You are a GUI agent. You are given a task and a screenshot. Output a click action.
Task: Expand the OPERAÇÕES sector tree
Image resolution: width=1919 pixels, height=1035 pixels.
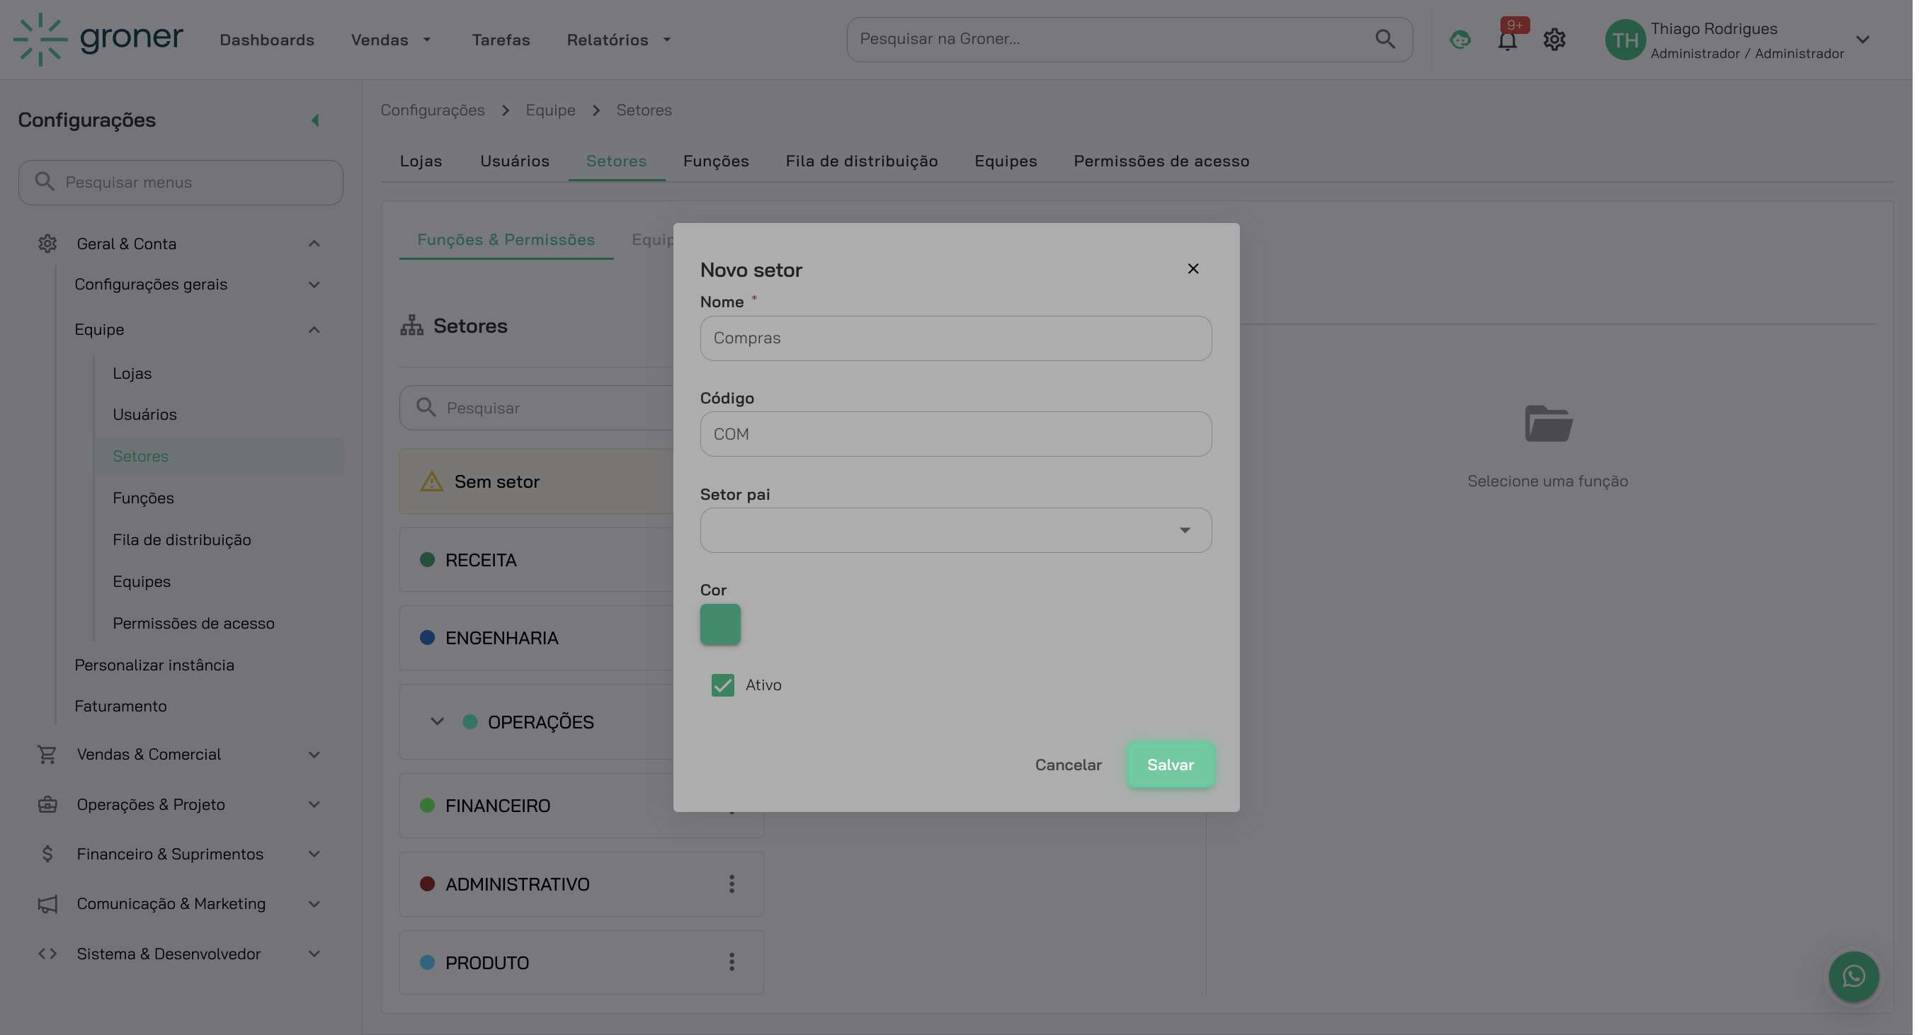437,722
